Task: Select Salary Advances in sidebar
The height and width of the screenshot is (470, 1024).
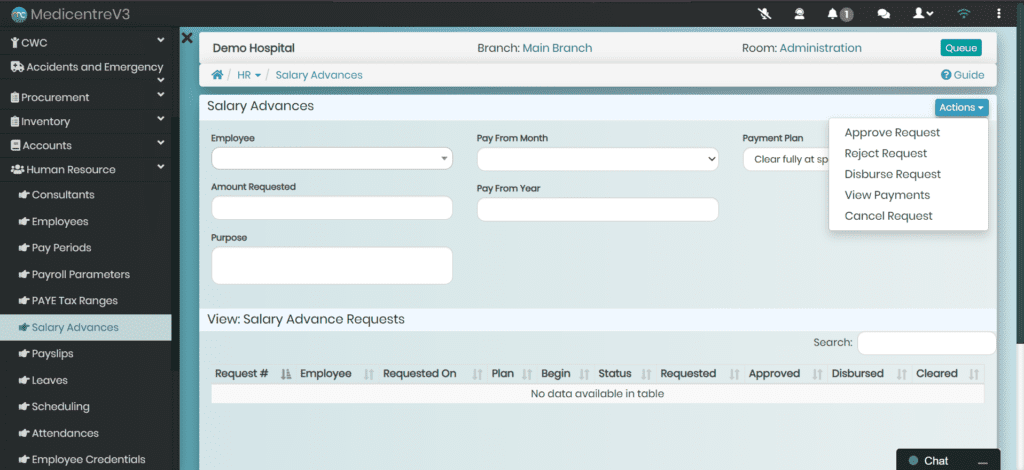Action: (86, 328)
